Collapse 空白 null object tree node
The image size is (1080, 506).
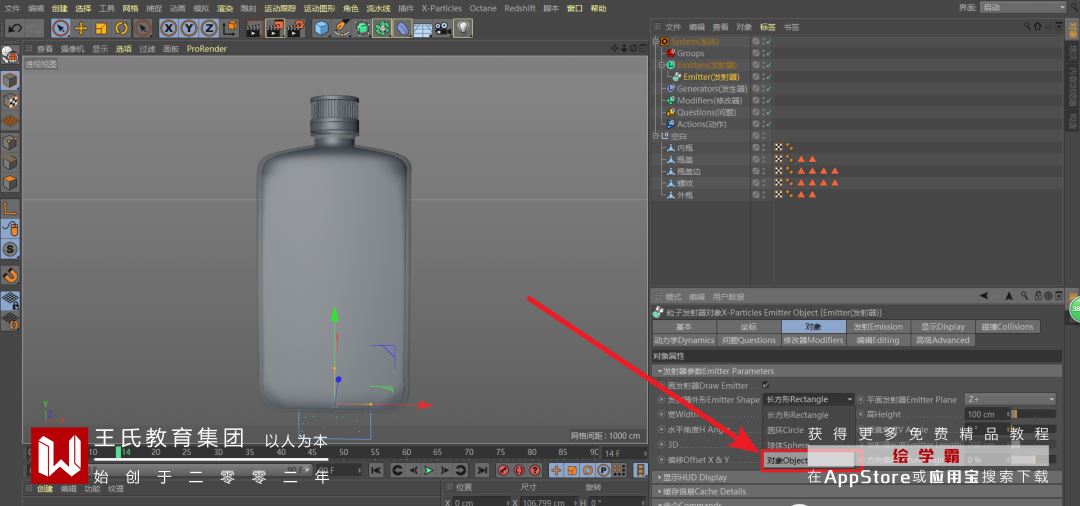656,136
